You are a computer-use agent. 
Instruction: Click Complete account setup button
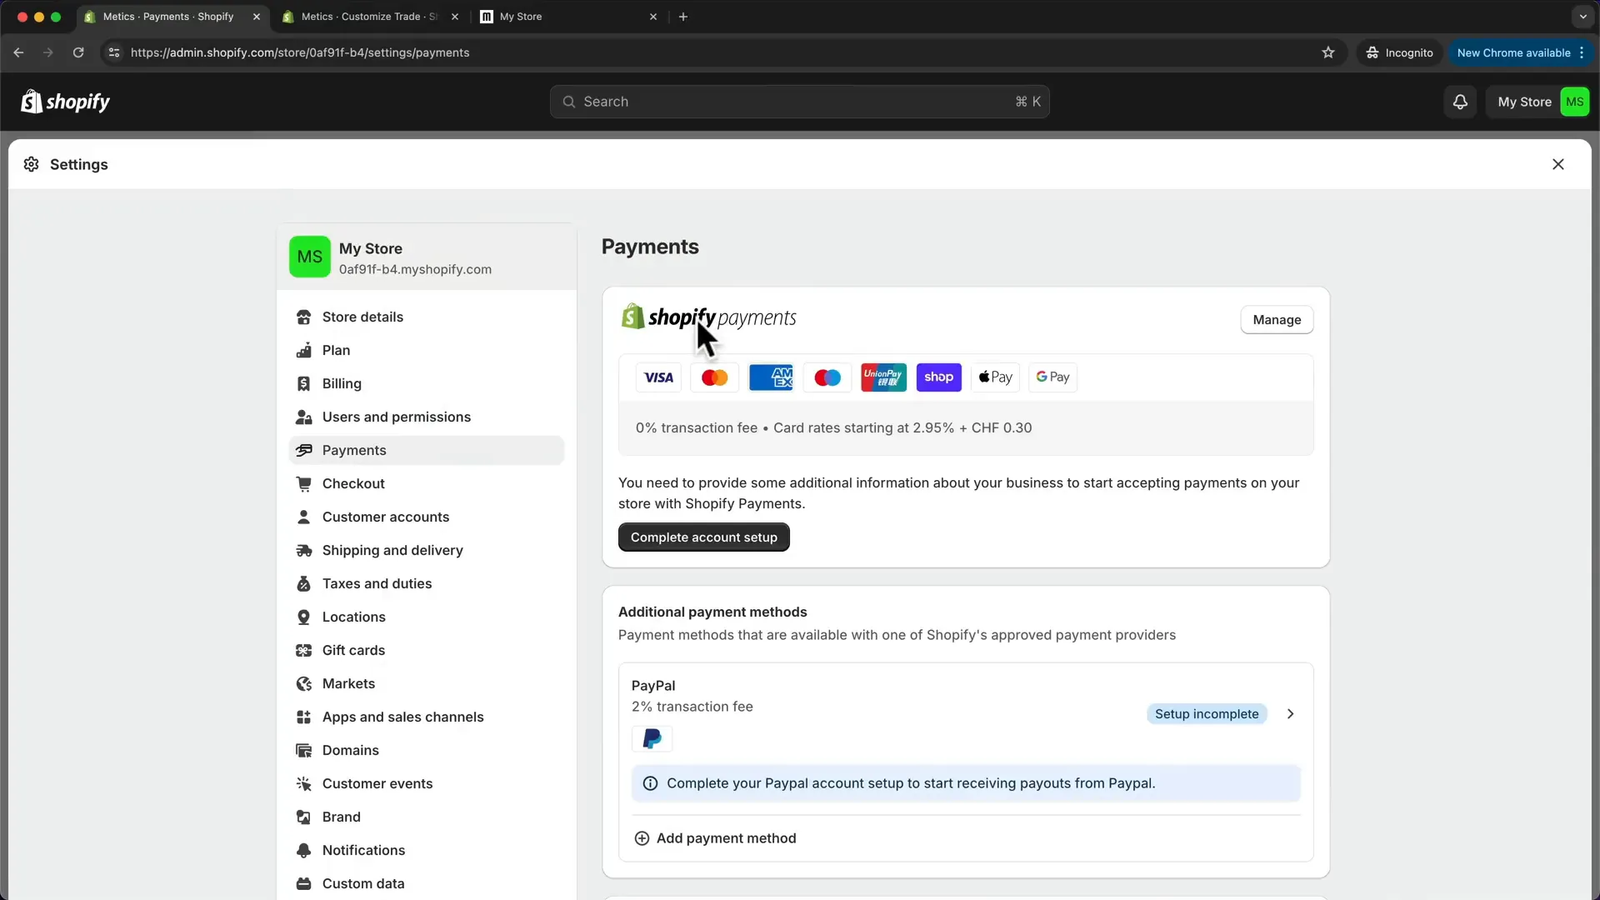pyautogui.click(x=704, y=538)
